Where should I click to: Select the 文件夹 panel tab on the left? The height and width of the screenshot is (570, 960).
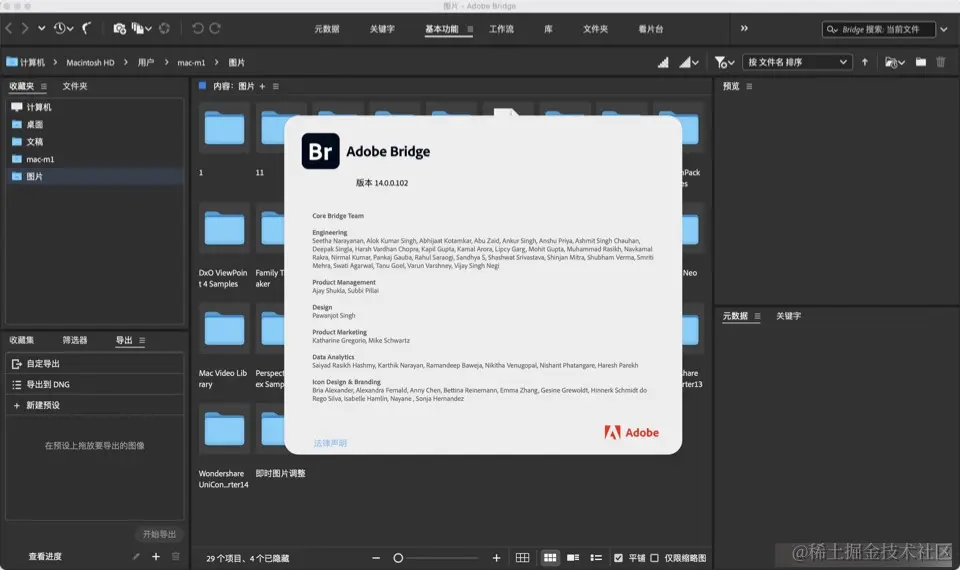[75, 86]
